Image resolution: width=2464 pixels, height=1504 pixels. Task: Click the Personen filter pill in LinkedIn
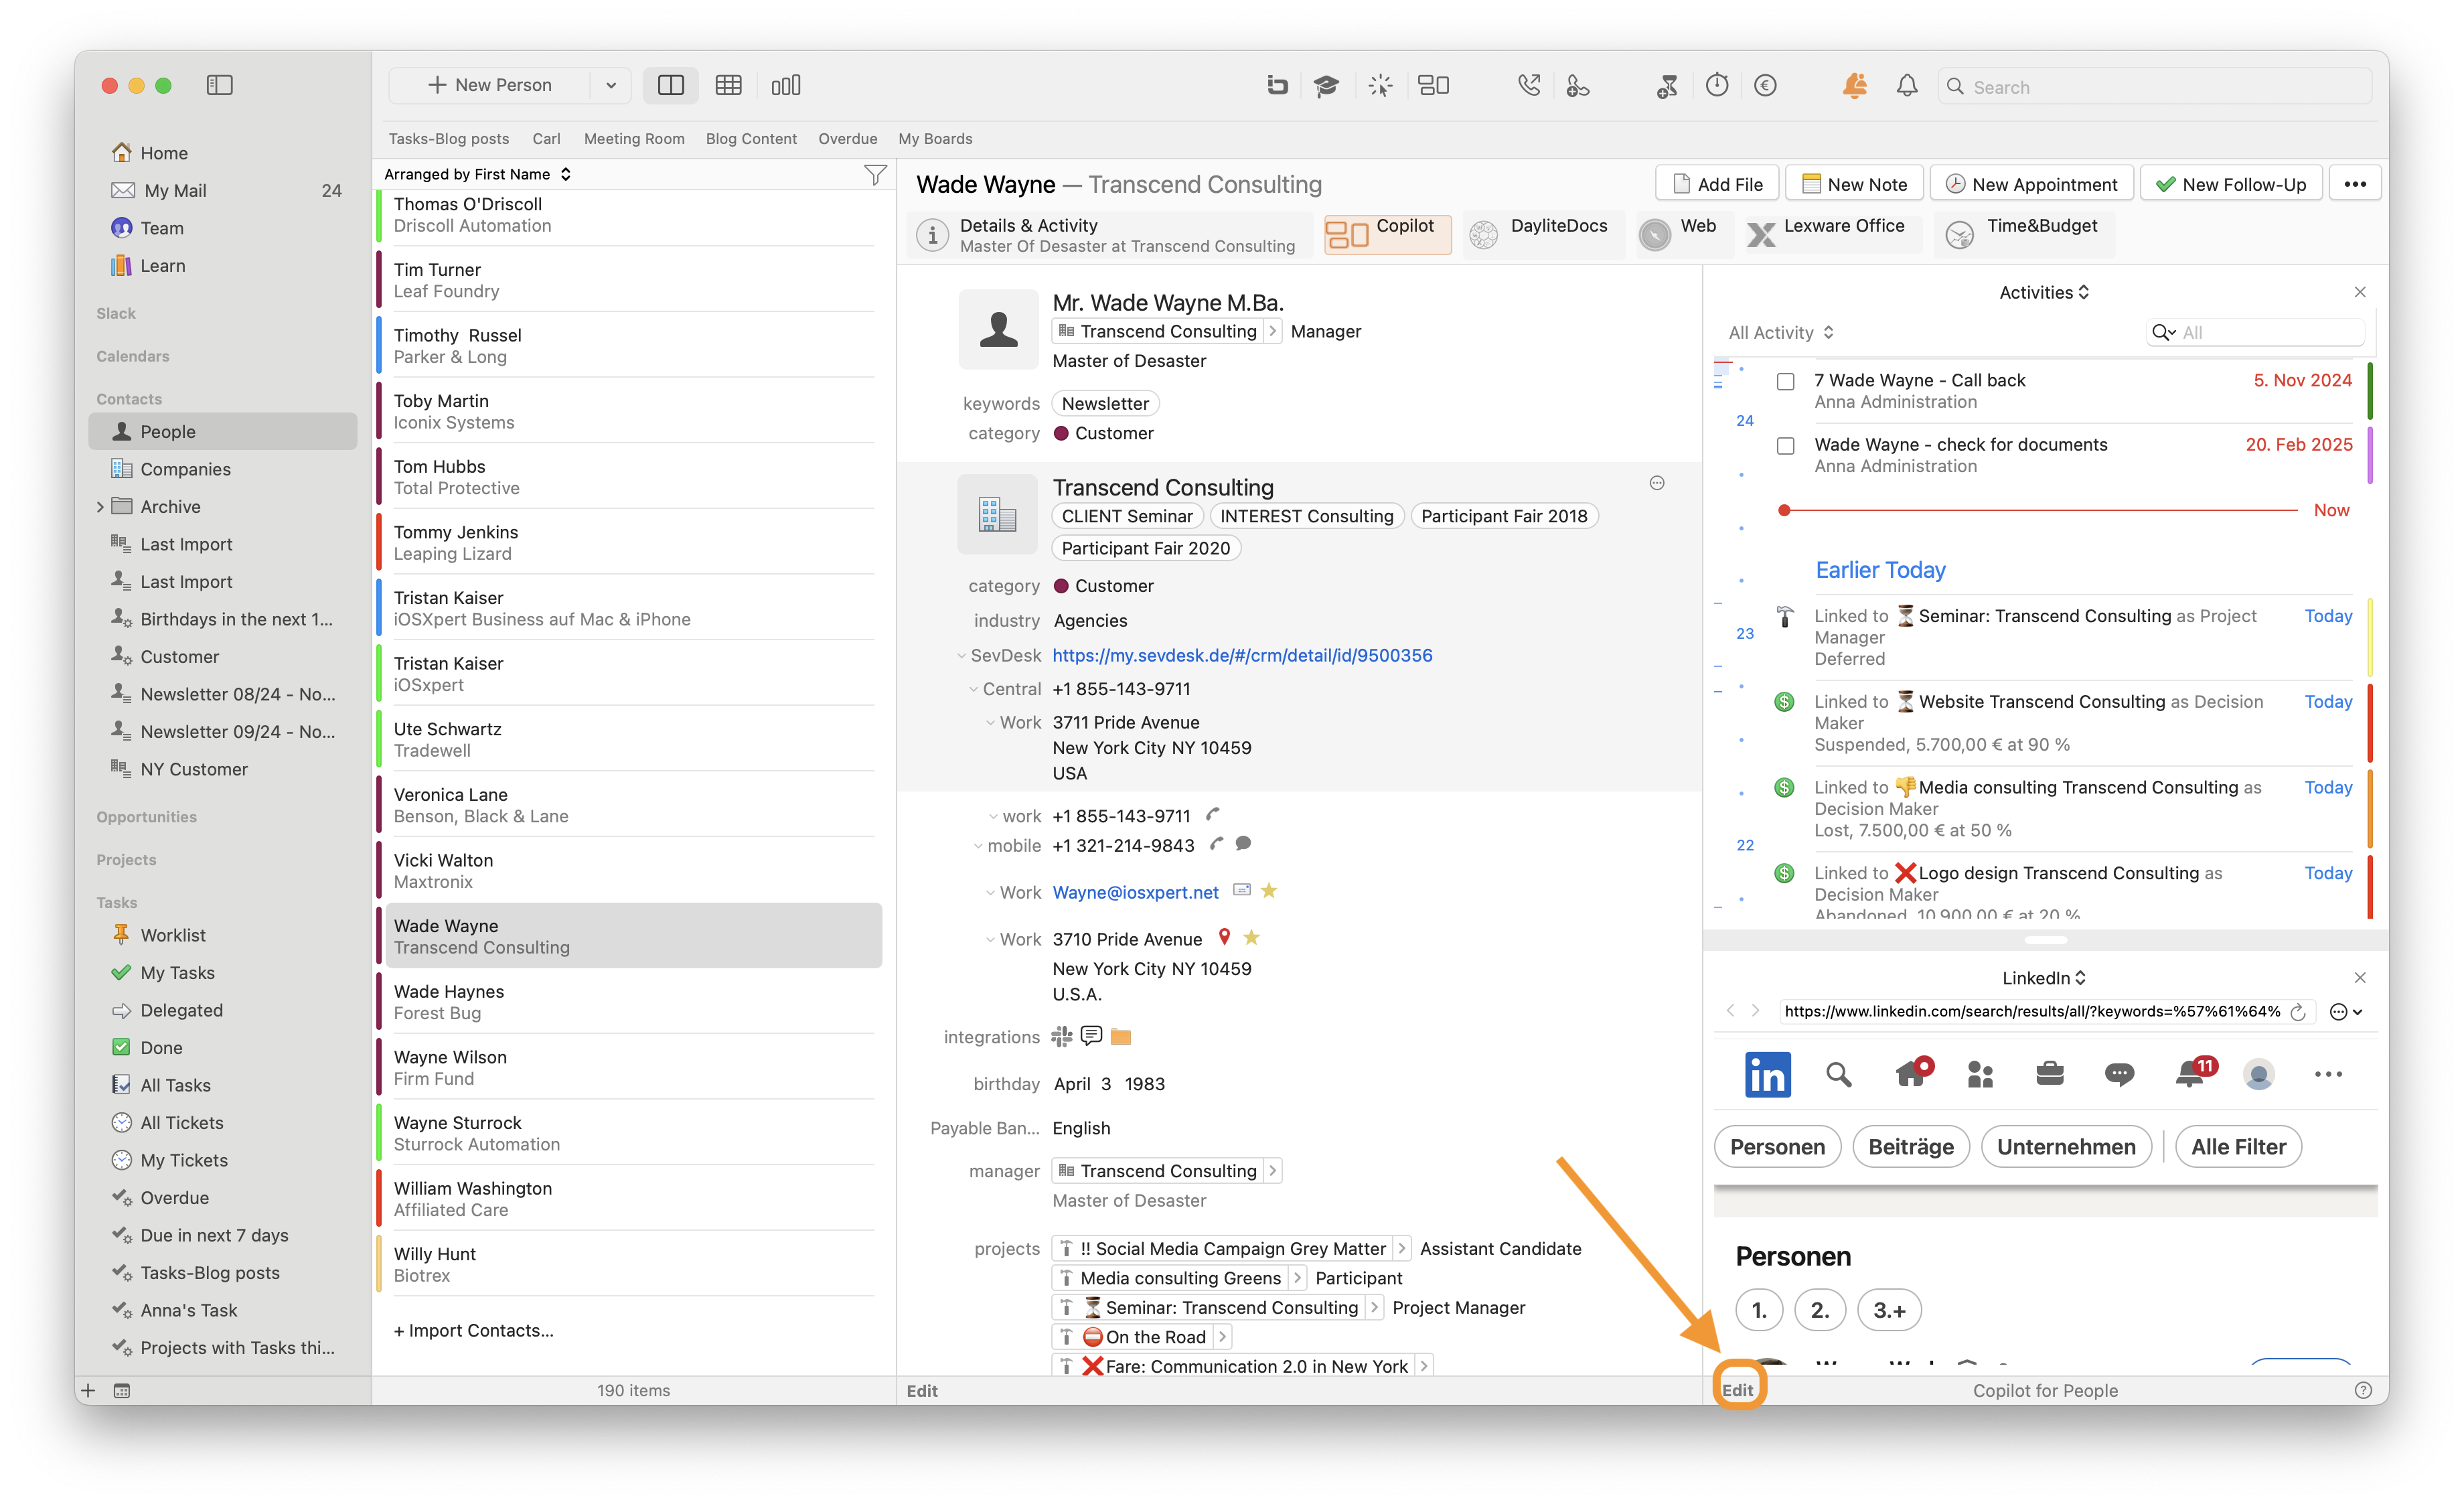point(1777,1147)
